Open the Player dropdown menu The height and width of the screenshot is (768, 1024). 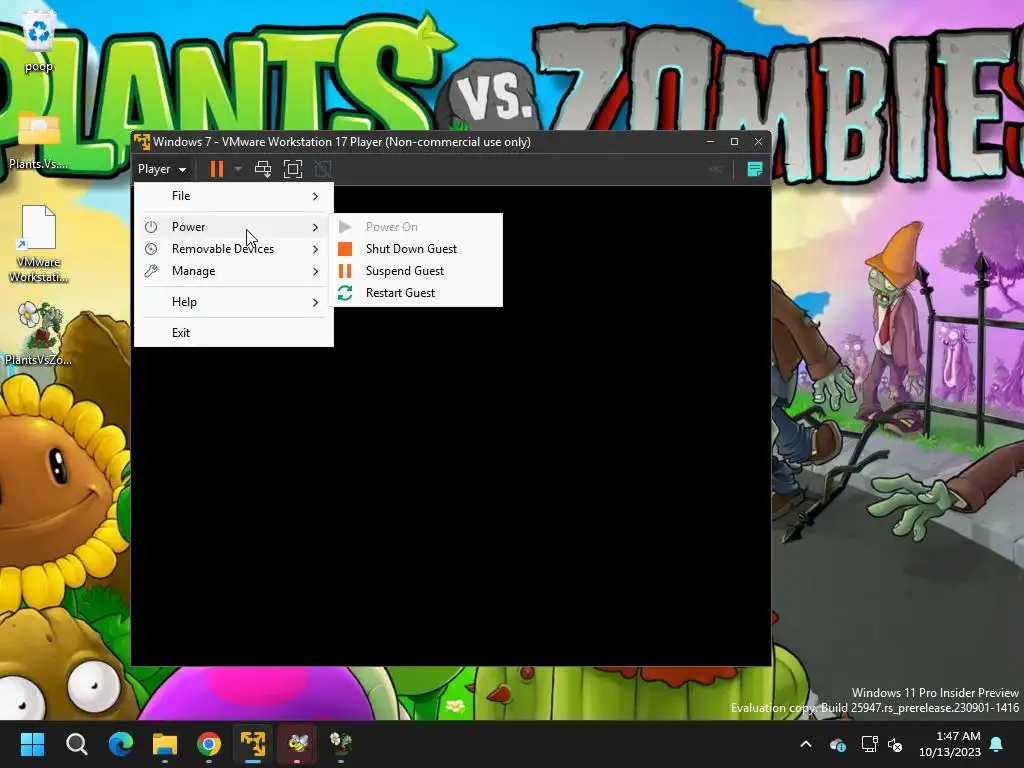pyautogui.click(x=161, y=169)
